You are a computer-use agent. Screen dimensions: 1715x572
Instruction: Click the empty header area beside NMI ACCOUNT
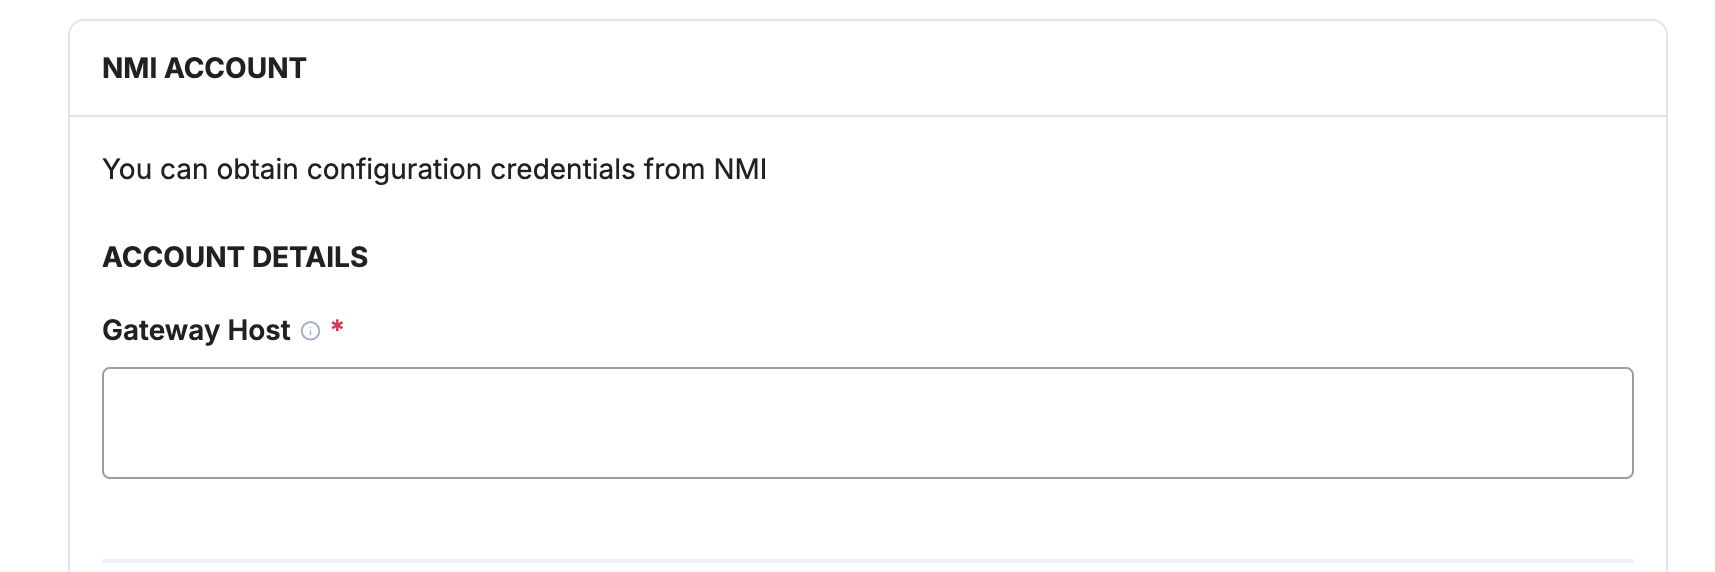985,68
